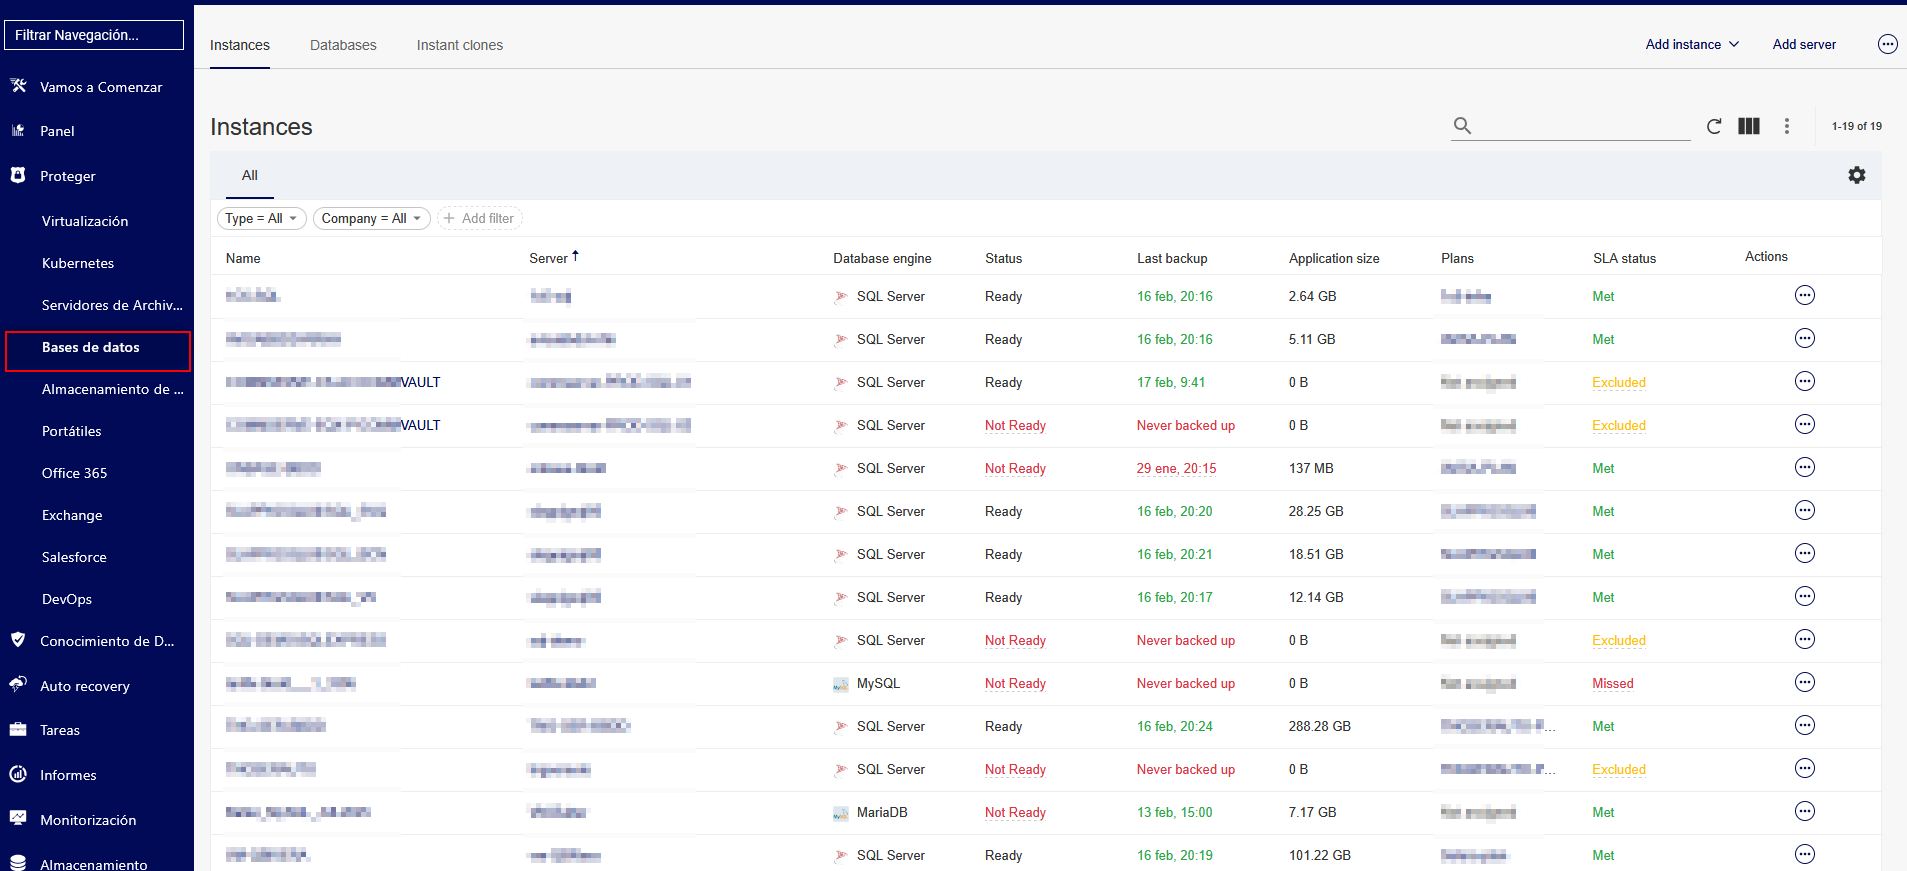
Task: Click the Panel chart icon
Action: tap(18, 130)
